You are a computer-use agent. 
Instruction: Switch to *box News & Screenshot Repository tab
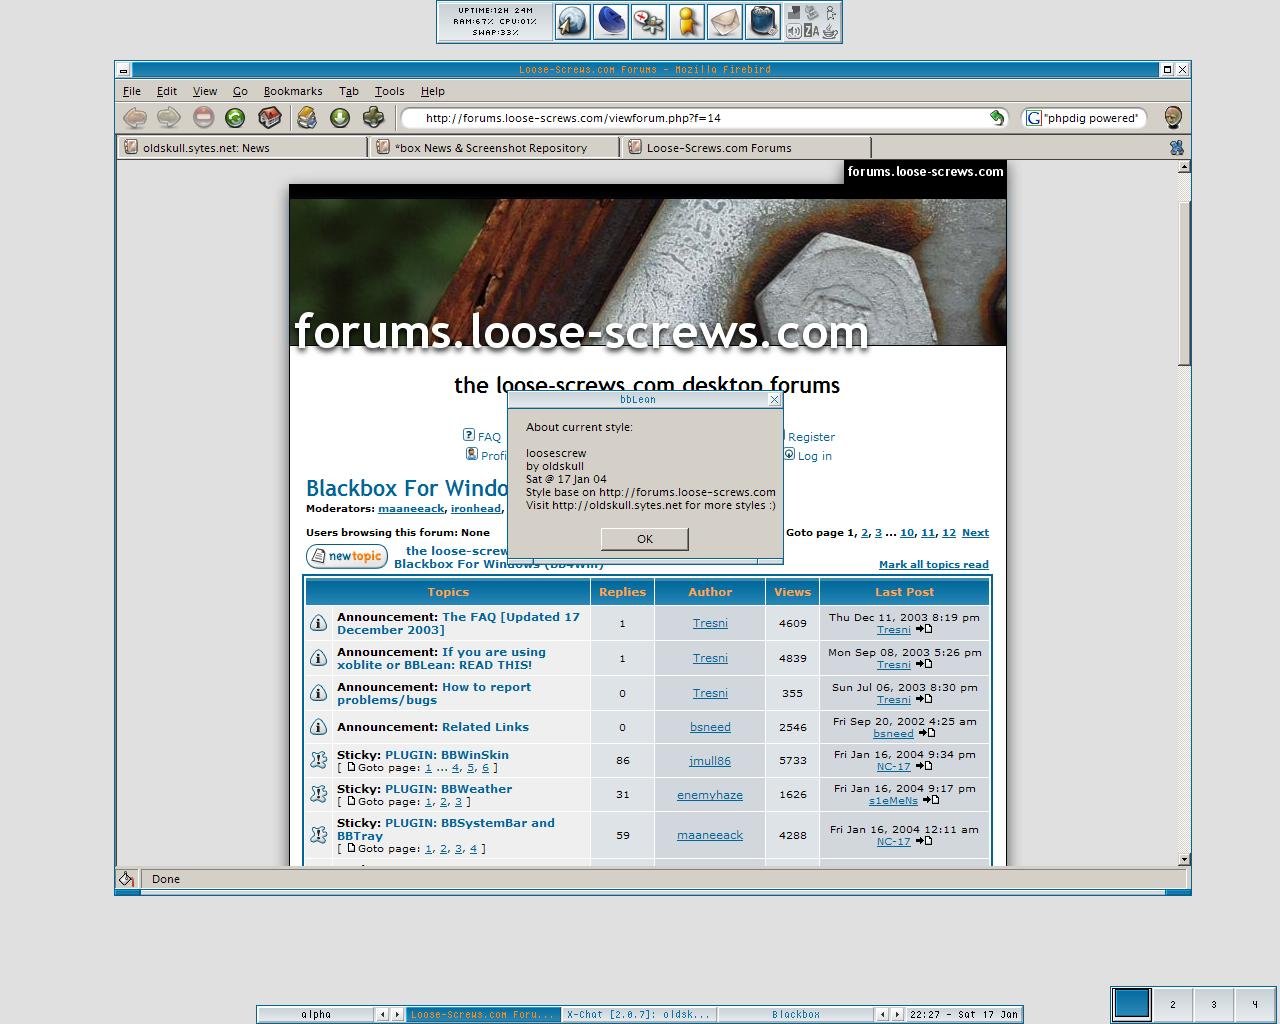(495, 147)
